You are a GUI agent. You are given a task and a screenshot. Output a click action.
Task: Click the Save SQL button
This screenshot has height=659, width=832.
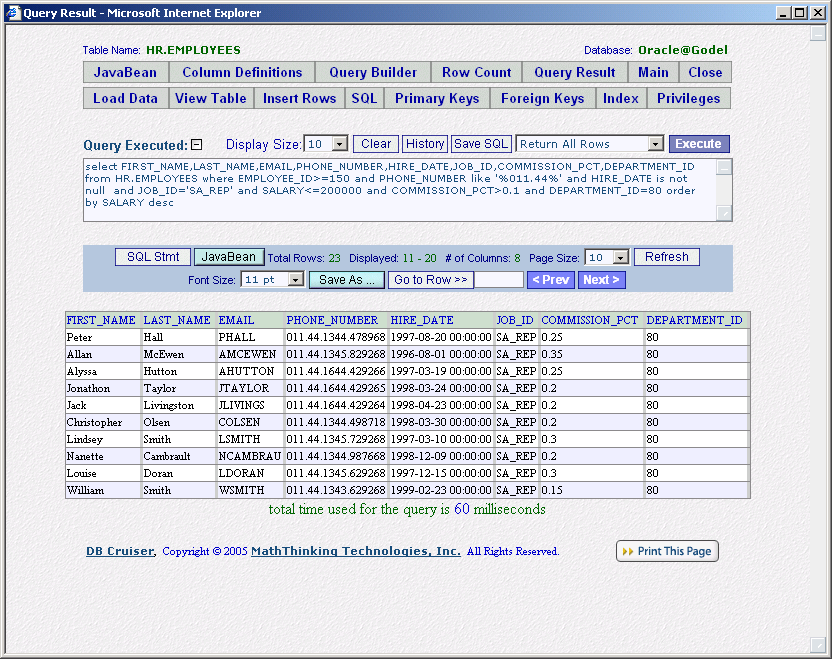point(481,144)
